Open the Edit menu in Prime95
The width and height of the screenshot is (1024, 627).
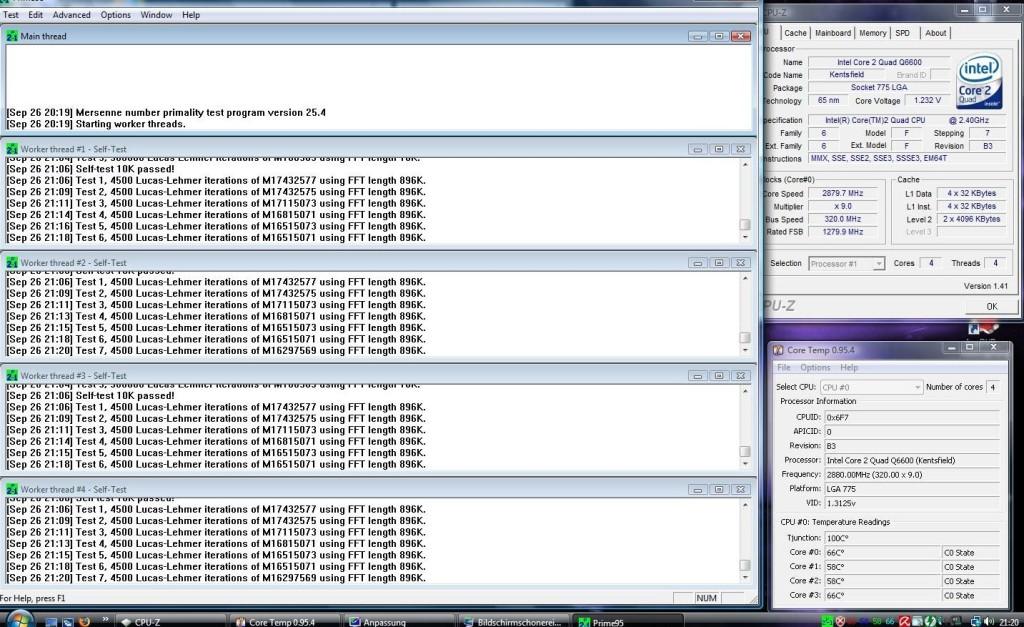pos(36,14)
